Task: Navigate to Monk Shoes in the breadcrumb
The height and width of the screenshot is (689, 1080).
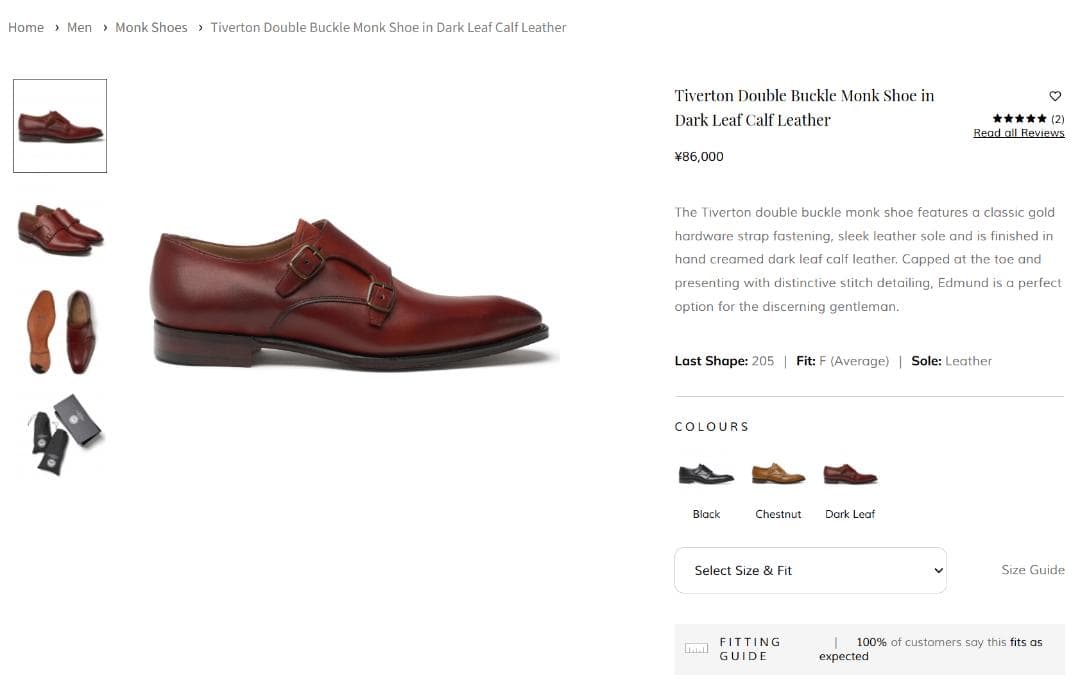Action: click(151, 27)
